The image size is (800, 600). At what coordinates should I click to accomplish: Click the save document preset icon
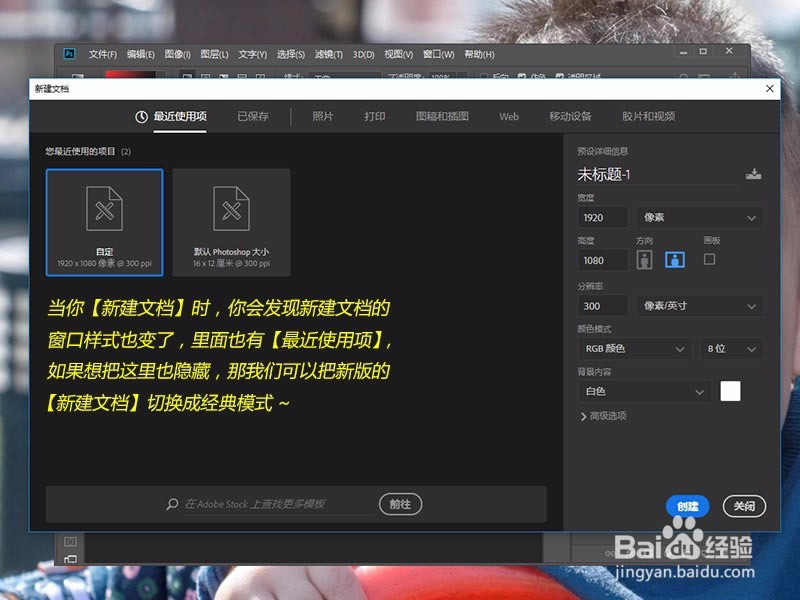tap(754, 173)
